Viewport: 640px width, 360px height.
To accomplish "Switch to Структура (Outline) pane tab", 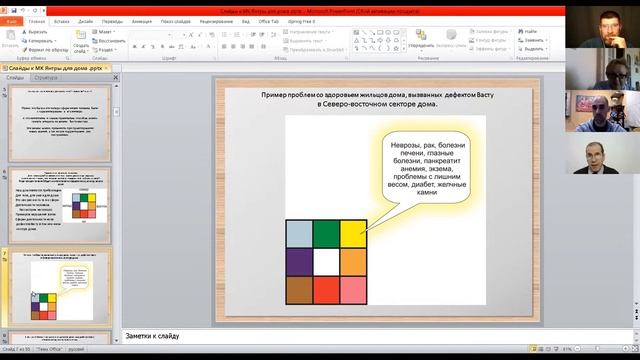I will click(46, 78).
